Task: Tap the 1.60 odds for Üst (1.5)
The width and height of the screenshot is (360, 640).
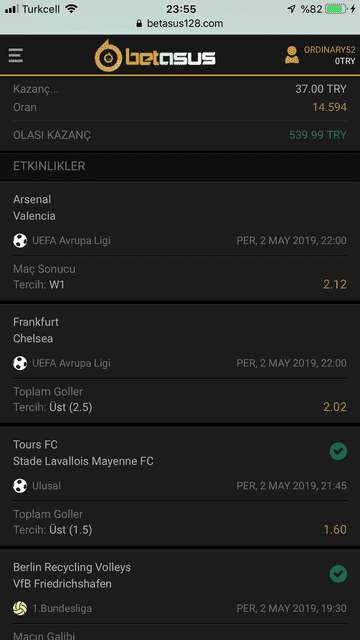Action: pyautogui.click(x=335, y=530)
